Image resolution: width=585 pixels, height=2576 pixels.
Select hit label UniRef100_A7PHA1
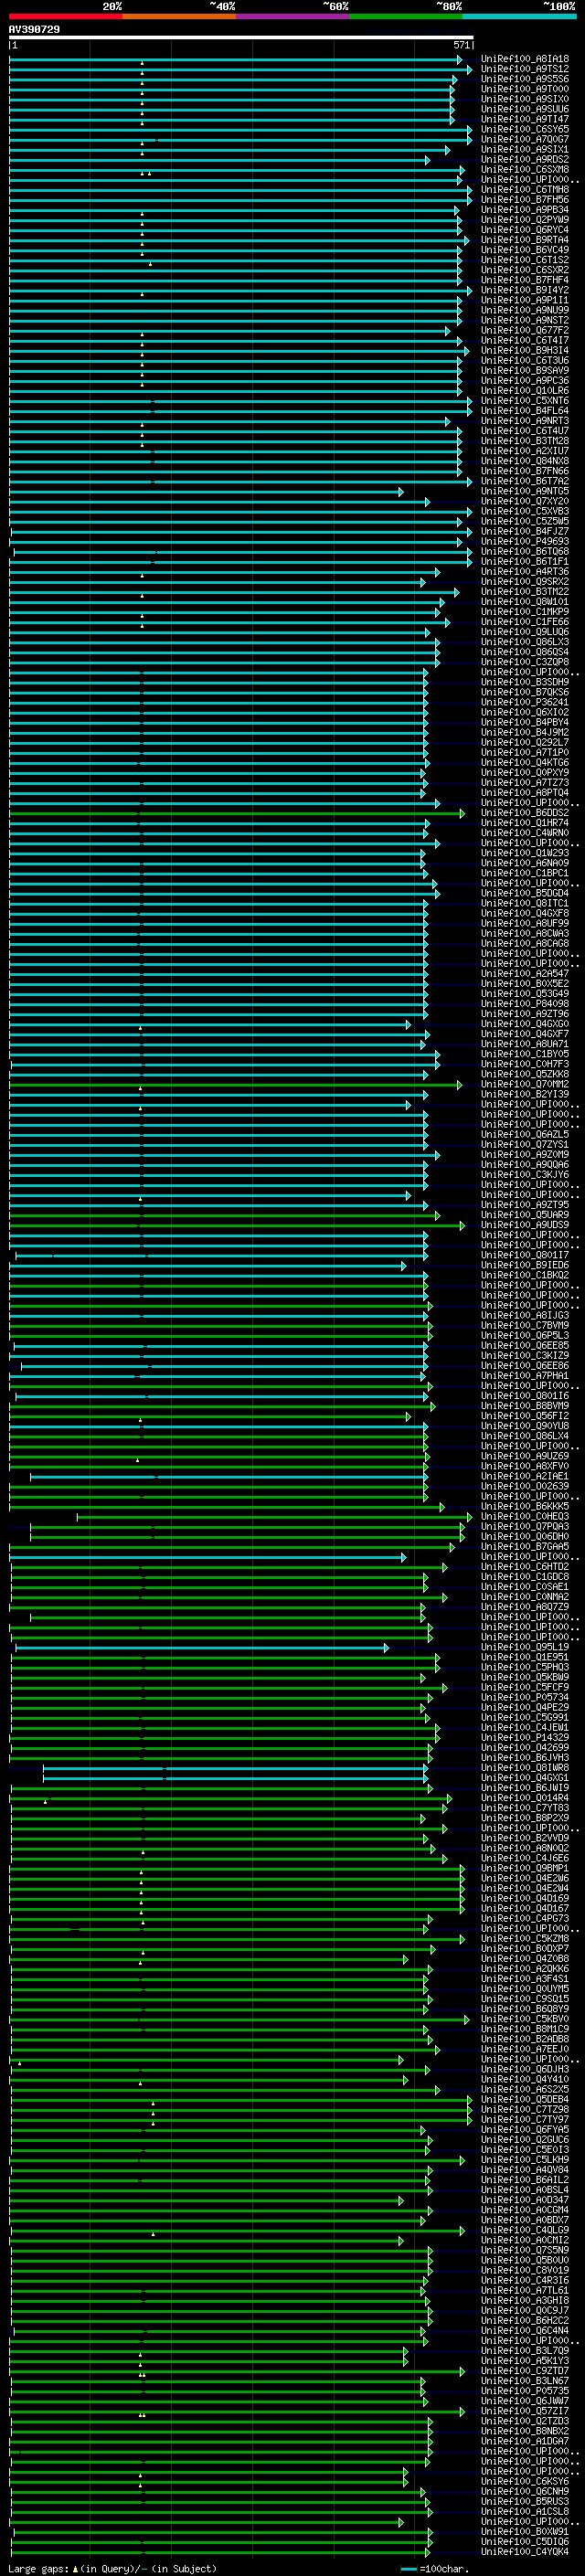(525, 1376)
